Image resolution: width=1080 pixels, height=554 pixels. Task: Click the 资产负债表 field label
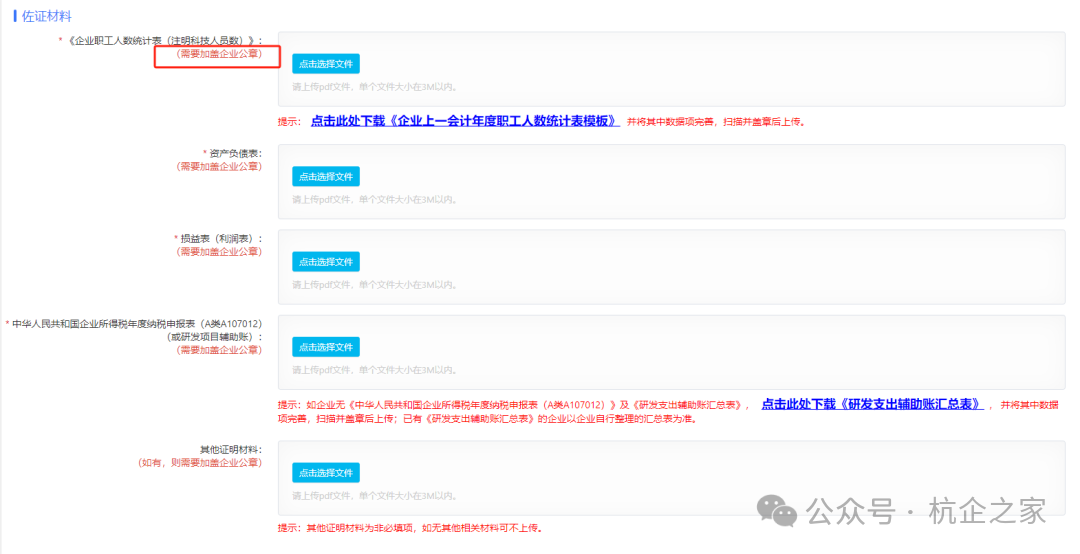[x=235, y=154]
